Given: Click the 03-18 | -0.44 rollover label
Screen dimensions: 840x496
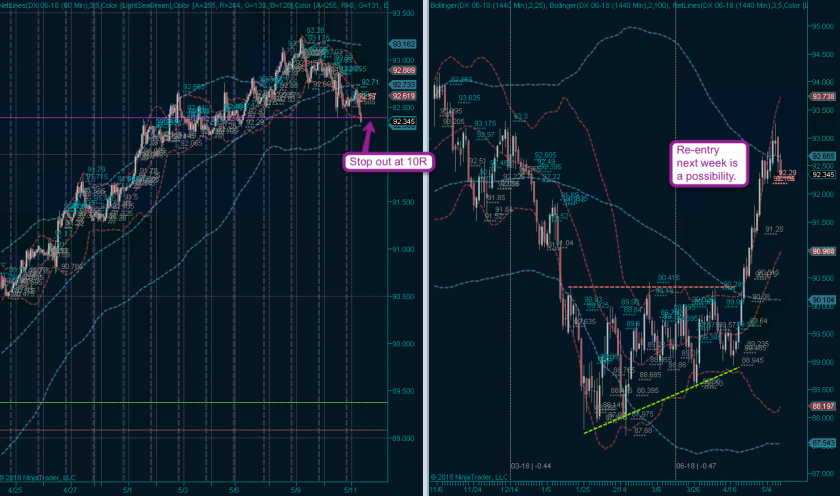Looking at the screenshot, I should coord(531,465).
